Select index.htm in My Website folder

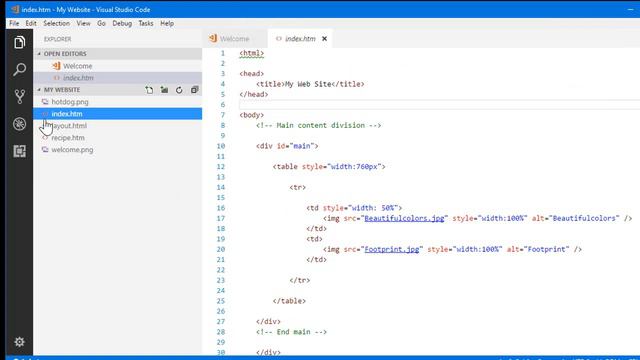pos(118,113)
